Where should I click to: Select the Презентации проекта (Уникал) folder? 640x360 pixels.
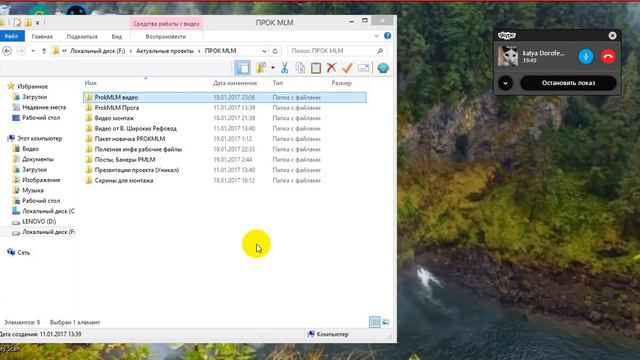click(224, 170)
